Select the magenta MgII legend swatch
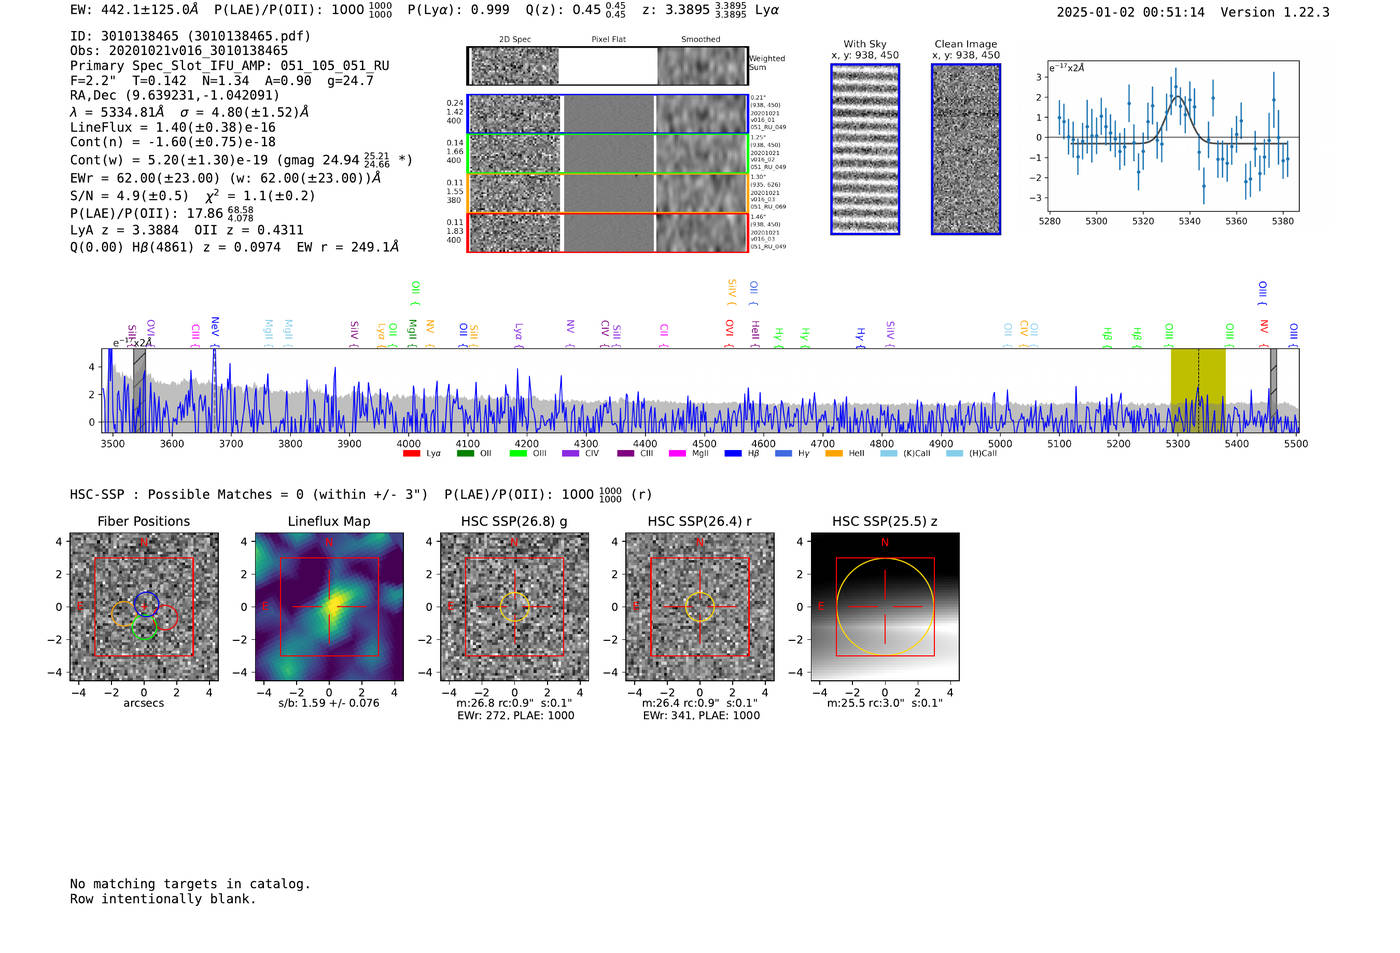Screen dimensions: 1400x953 tap(678, 454)
